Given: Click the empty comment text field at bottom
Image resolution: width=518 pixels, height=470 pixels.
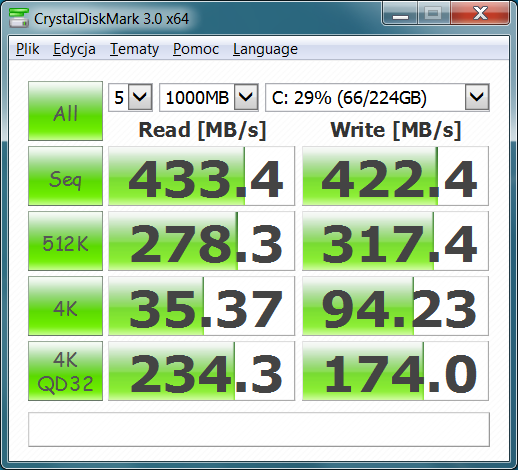Looking at the screenshot, I should pyautogui.click(x=259, y=430).
